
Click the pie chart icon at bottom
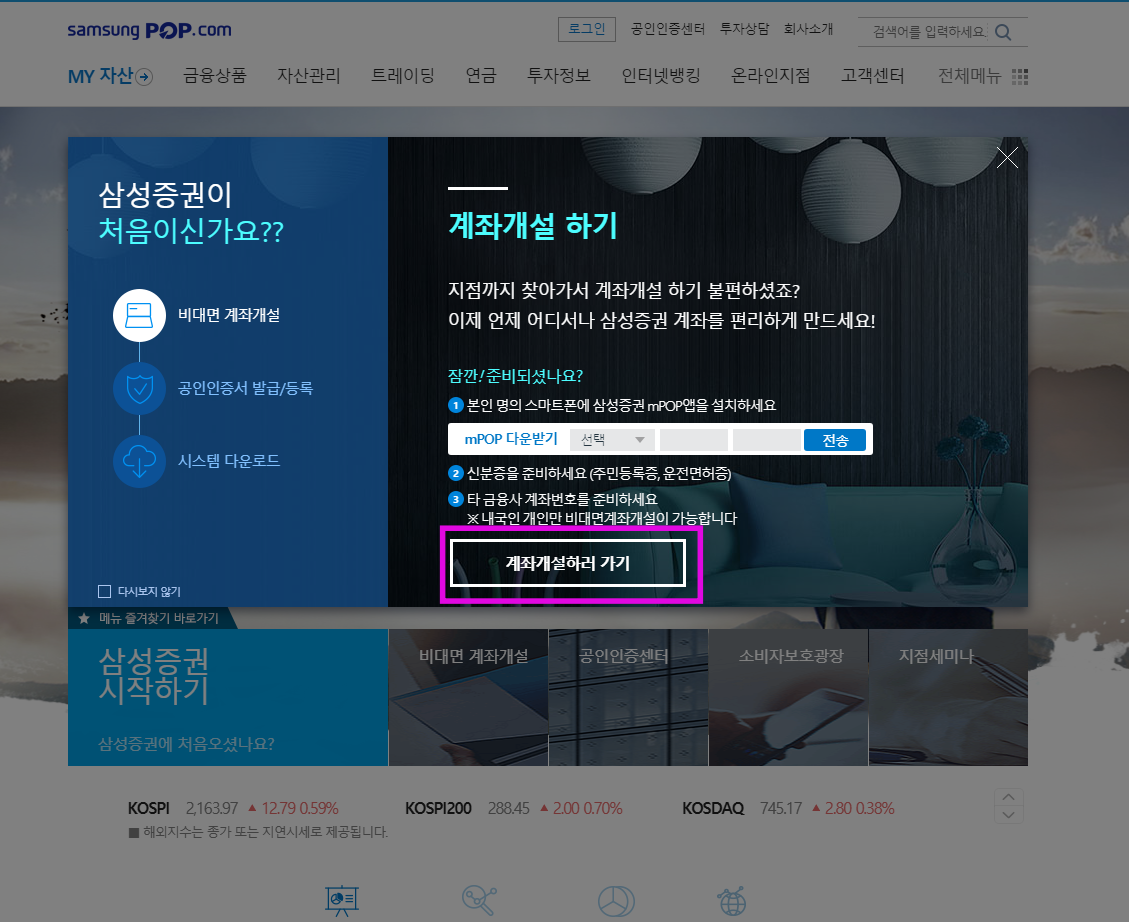coord(616,901)
